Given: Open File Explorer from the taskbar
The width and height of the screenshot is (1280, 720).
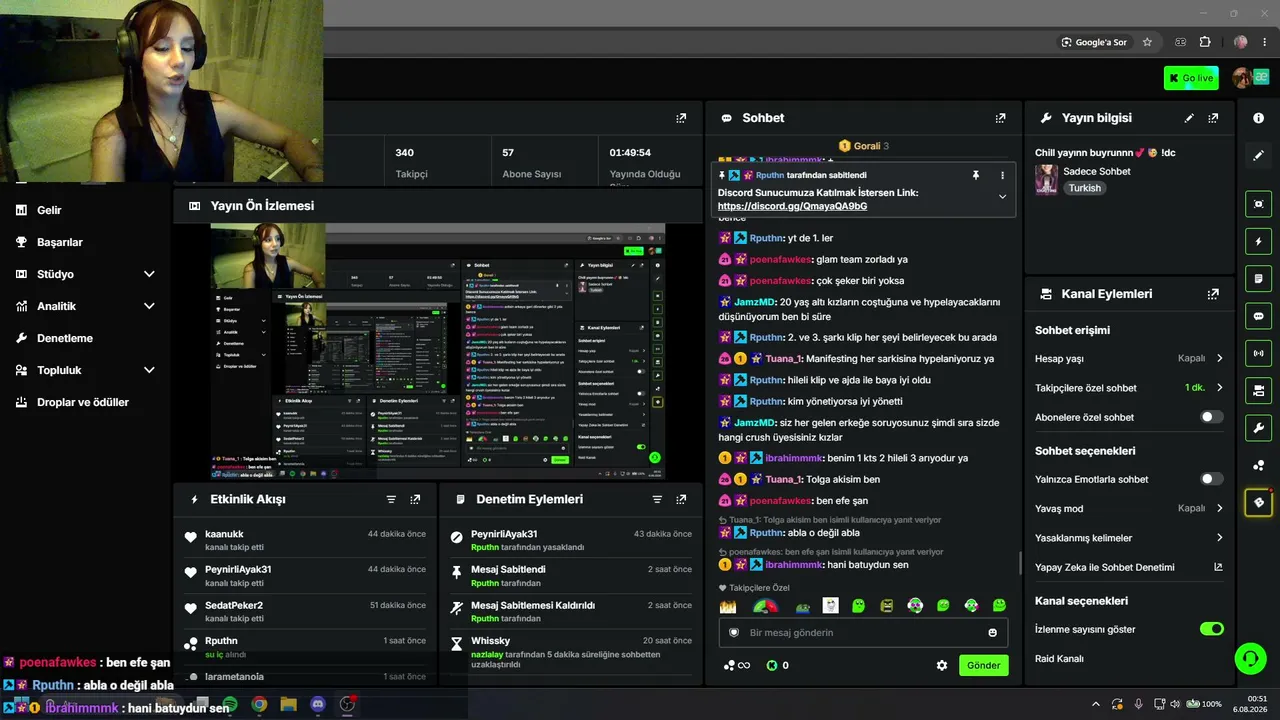Looking at the screenshot, I should tap(288, 704).
